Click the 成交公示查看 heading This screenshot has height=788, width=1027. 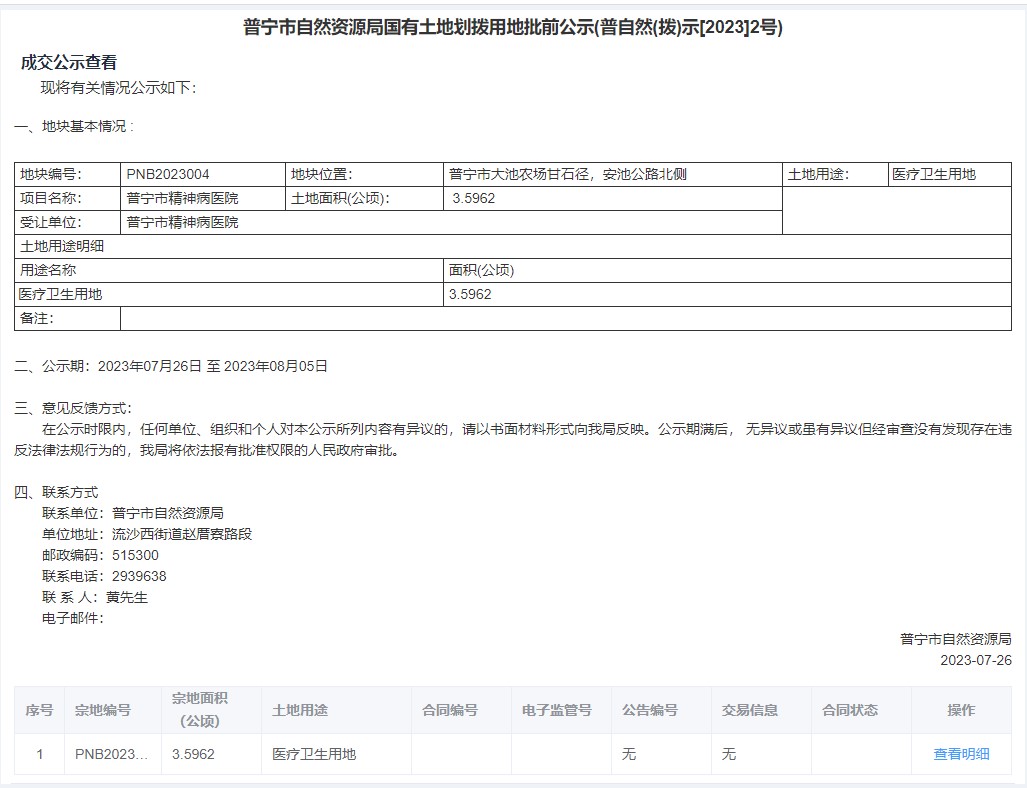pos(69,62)
